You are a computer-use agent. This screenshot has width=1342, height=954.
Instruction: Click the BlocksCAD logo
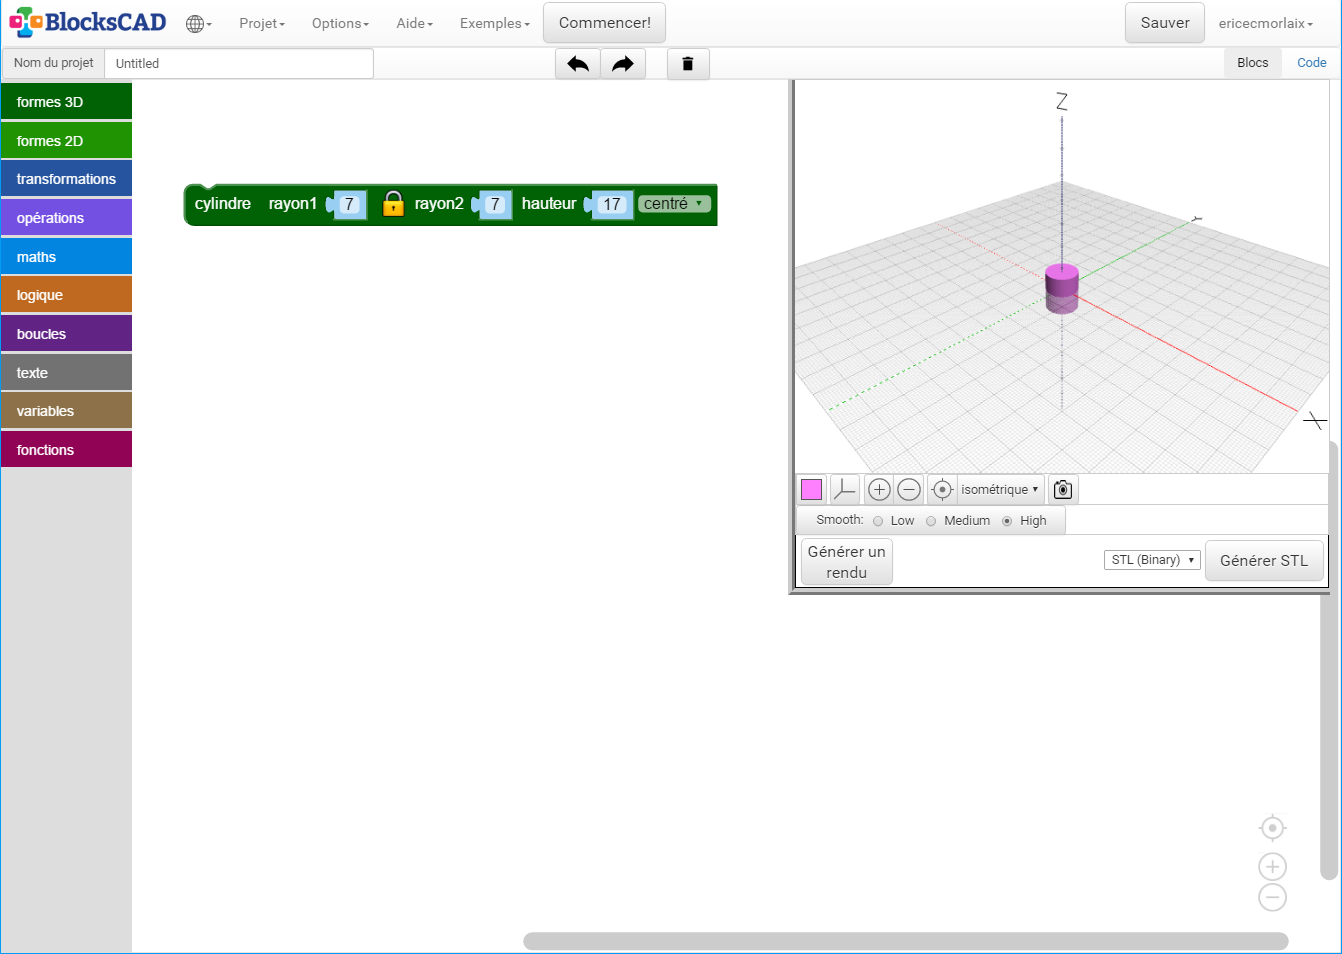coord(88,22)
